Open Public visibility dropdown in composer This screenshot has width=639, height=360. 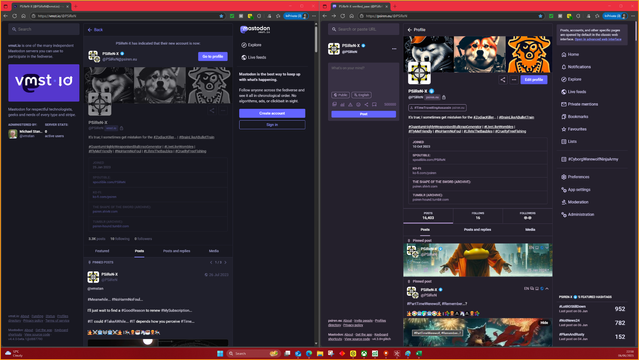pyautogui.click(x=340, y=95)
